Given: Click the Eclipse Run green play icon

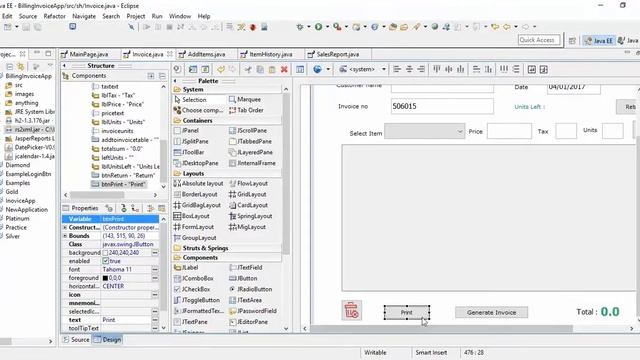Looking at the screenshot, I should [x=318, y=27].
